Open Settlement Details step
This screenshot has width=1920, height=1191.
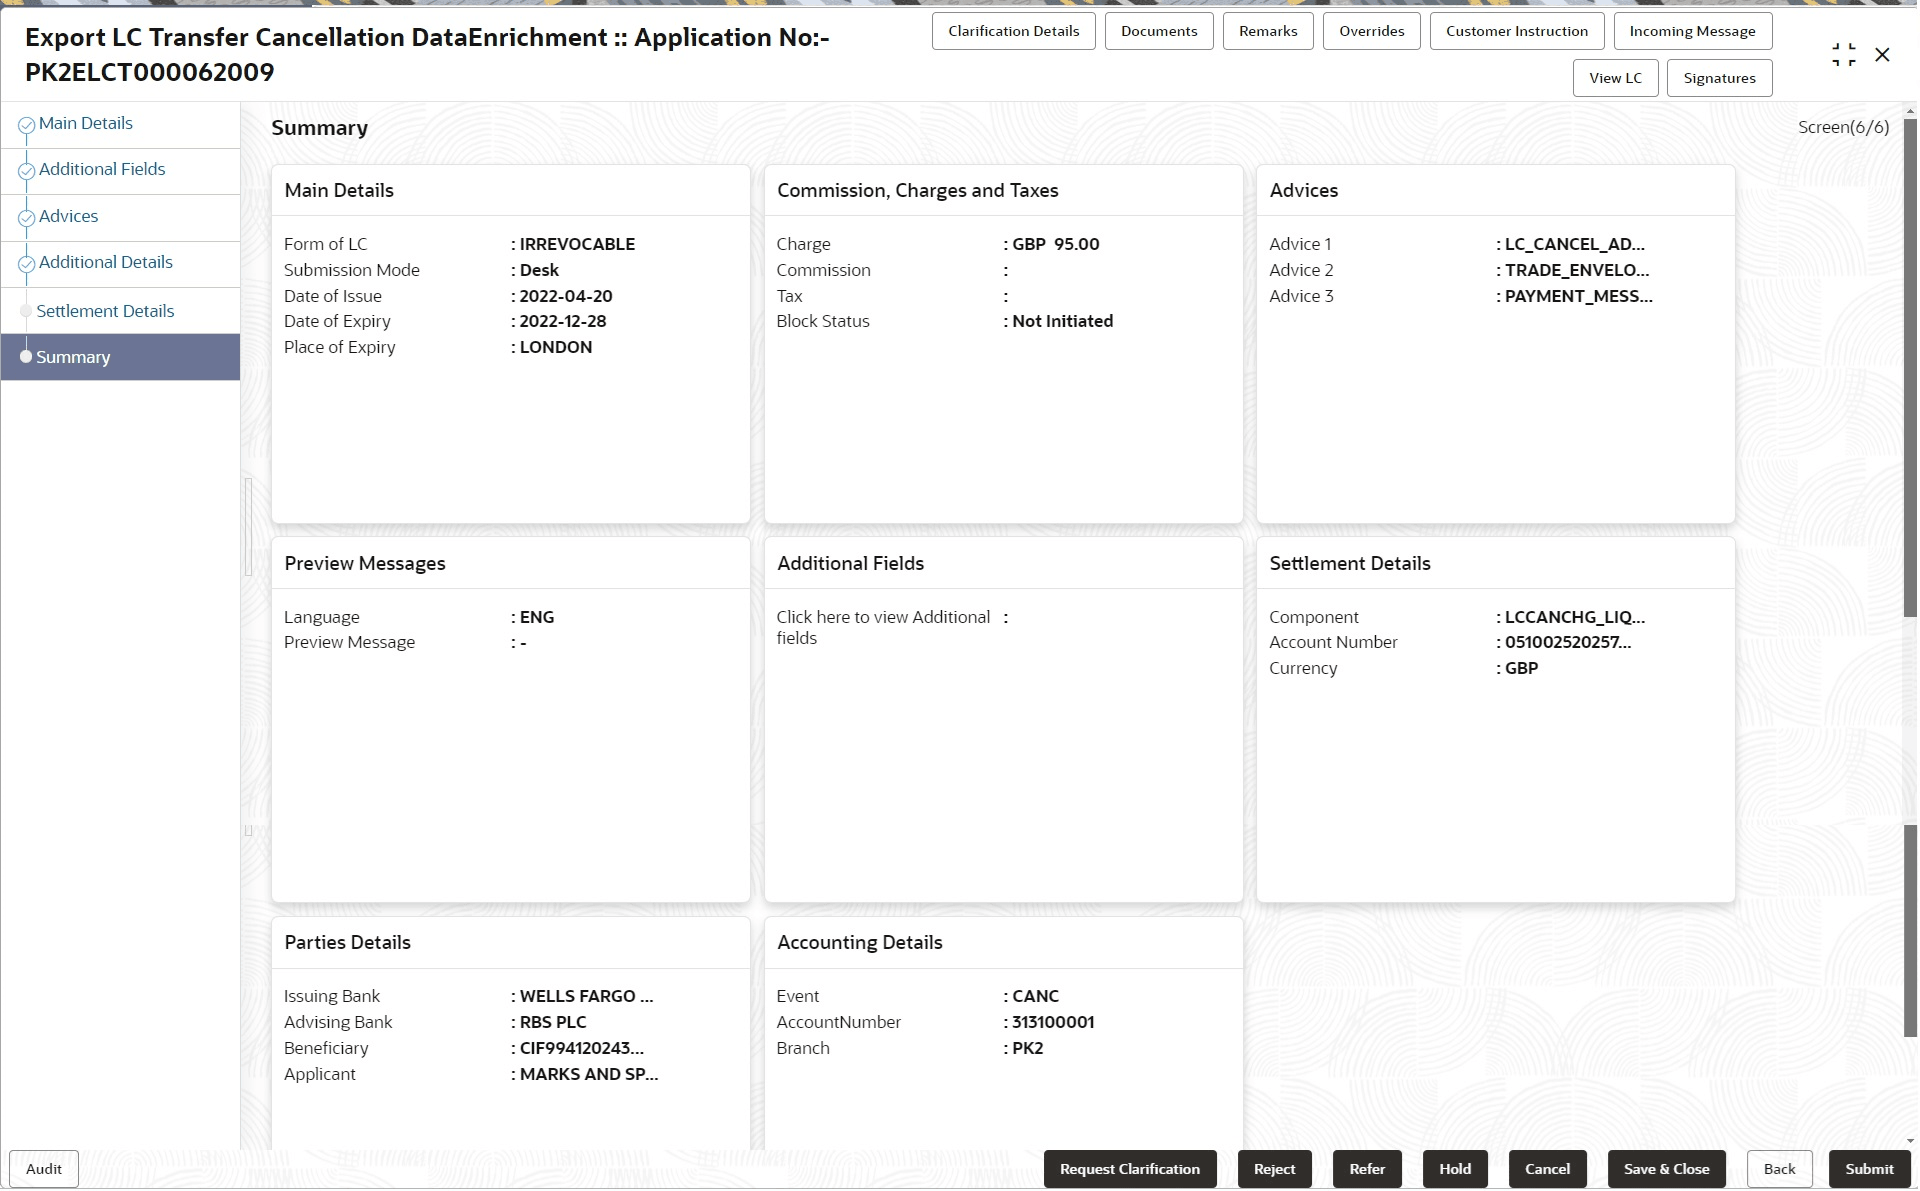tap(105, 311)
